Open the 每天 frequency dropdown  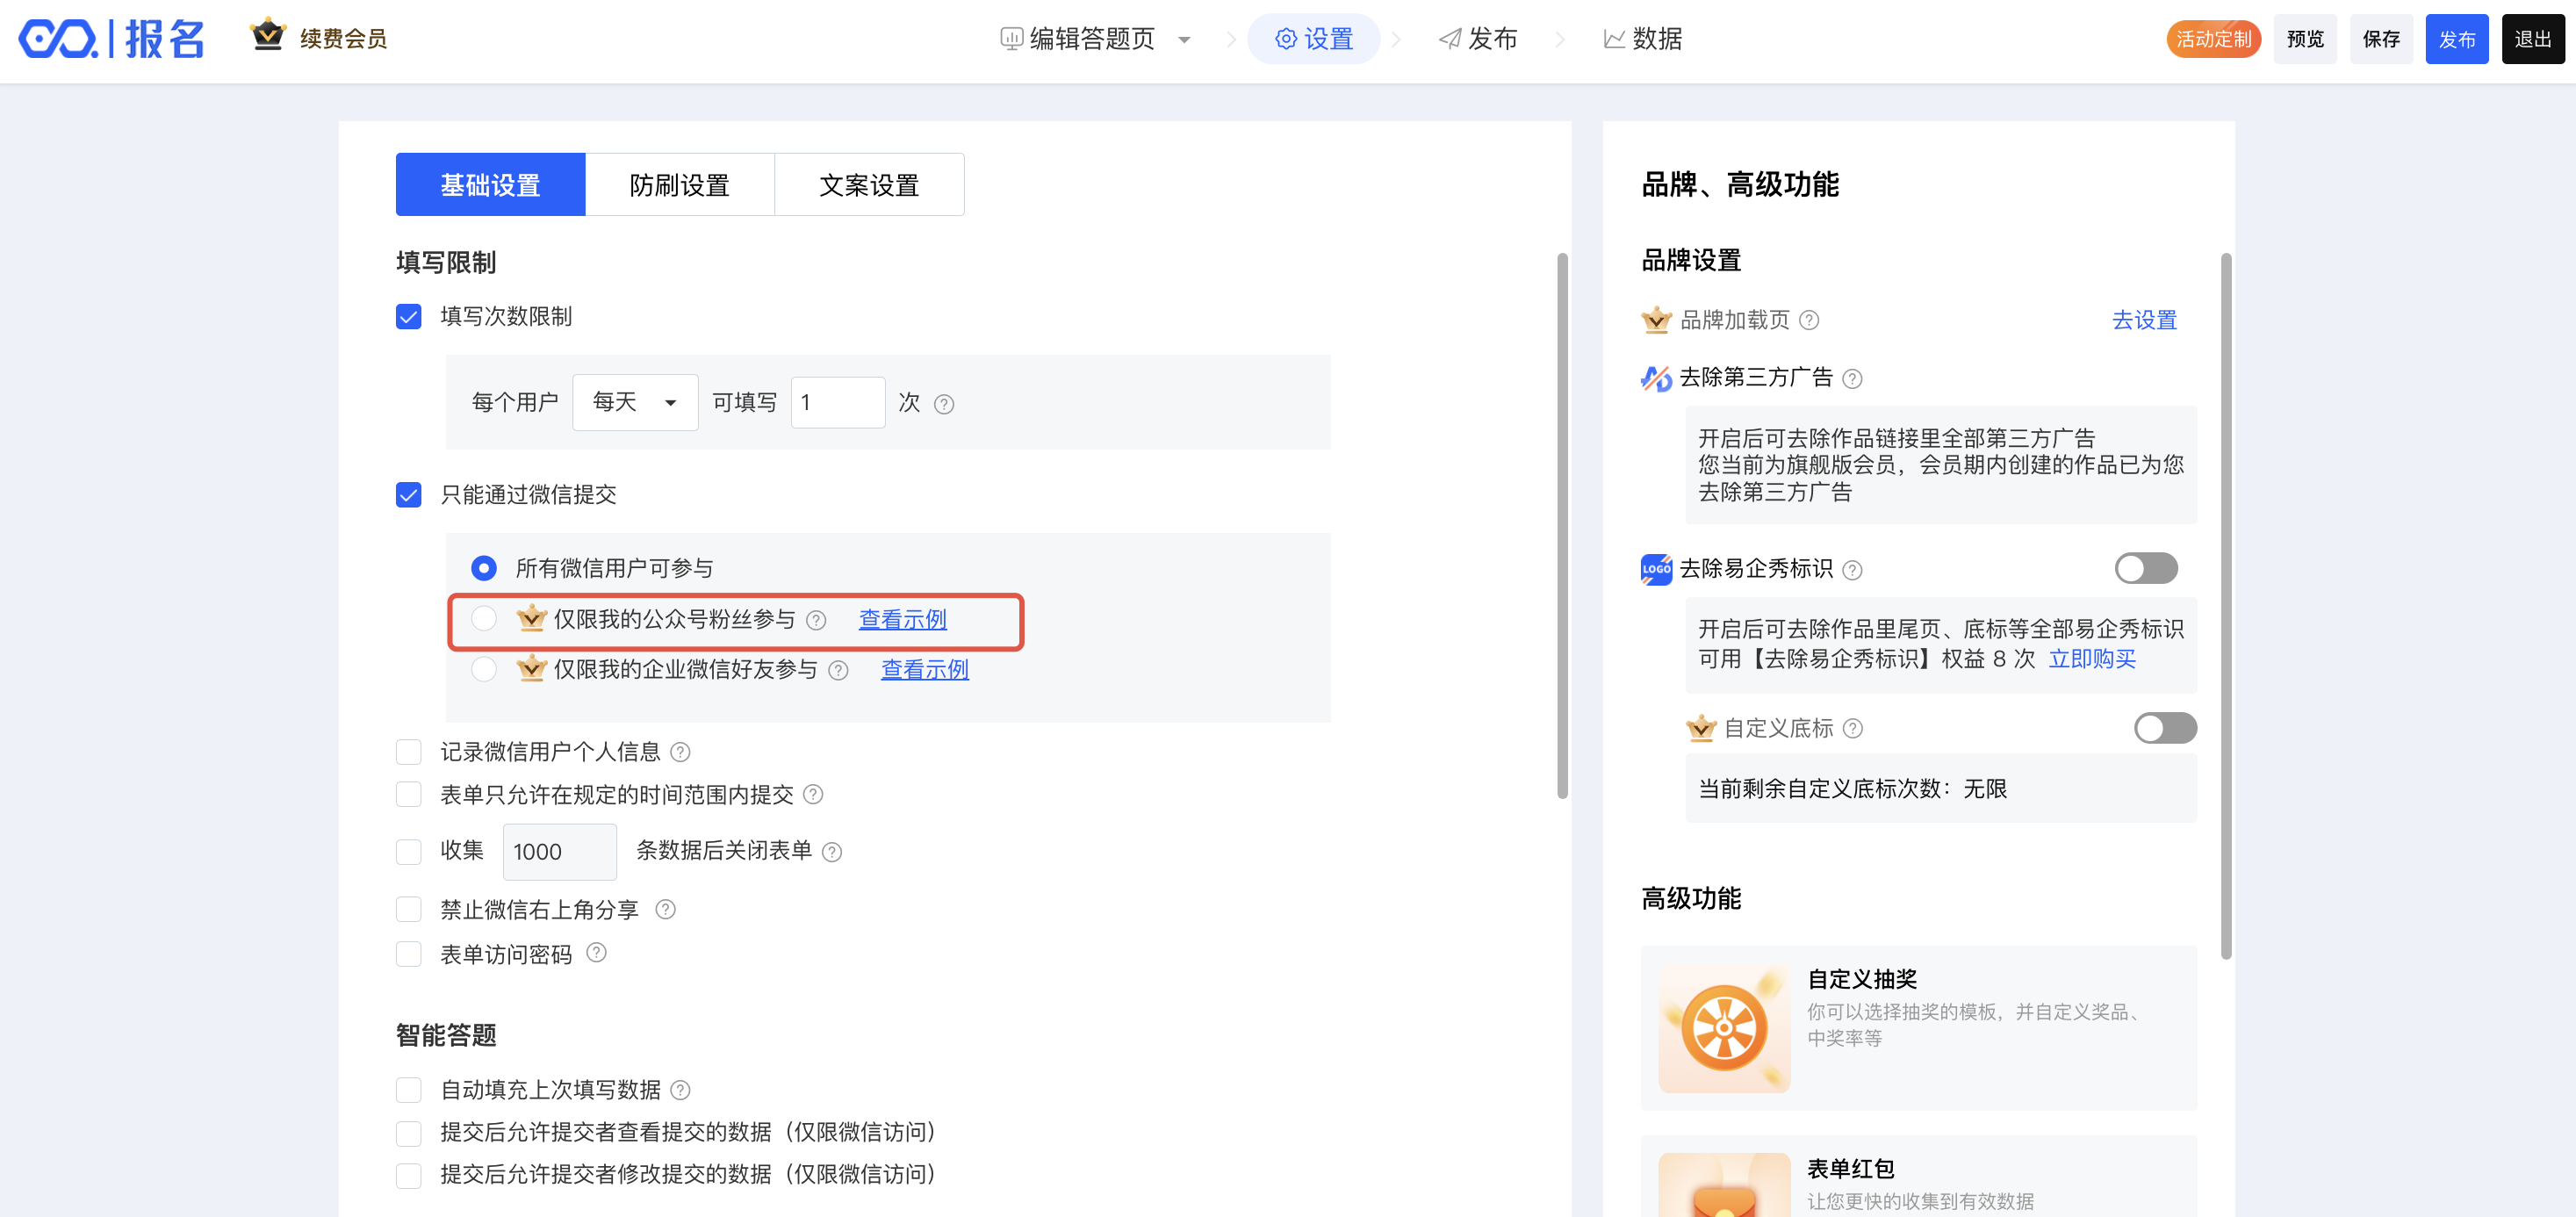point(634,403)
